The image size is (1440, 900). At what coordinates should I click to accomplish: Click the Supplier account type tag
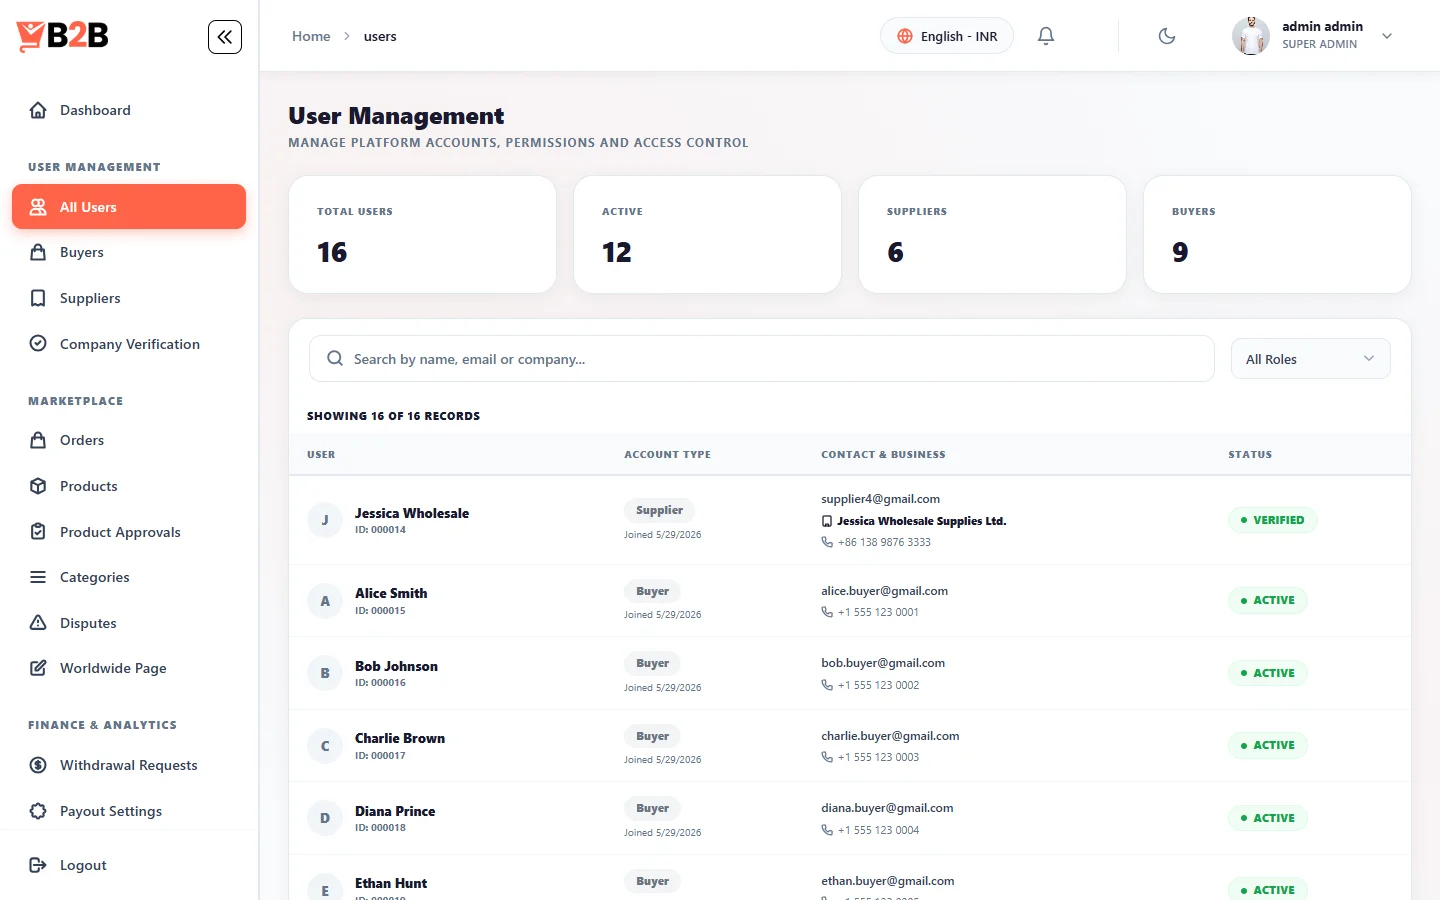click(x=659, y=510)
